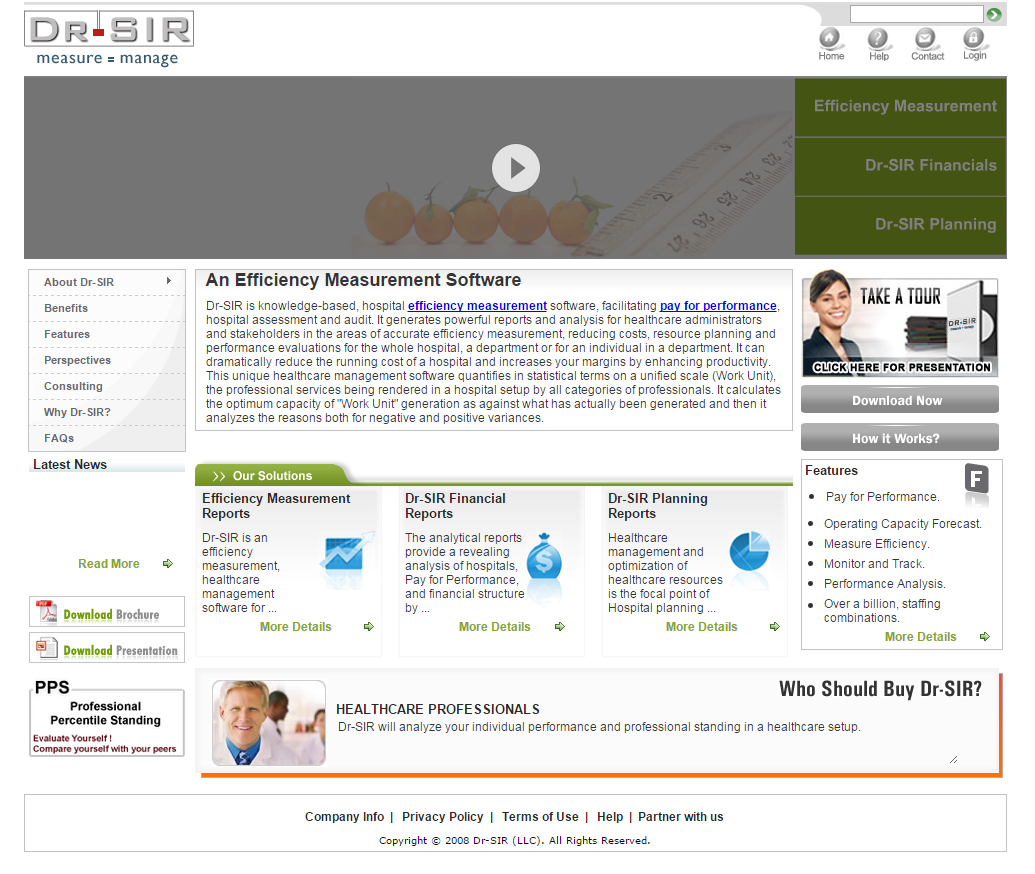Click arrow icon next to Financial More Details

point(560,626)
